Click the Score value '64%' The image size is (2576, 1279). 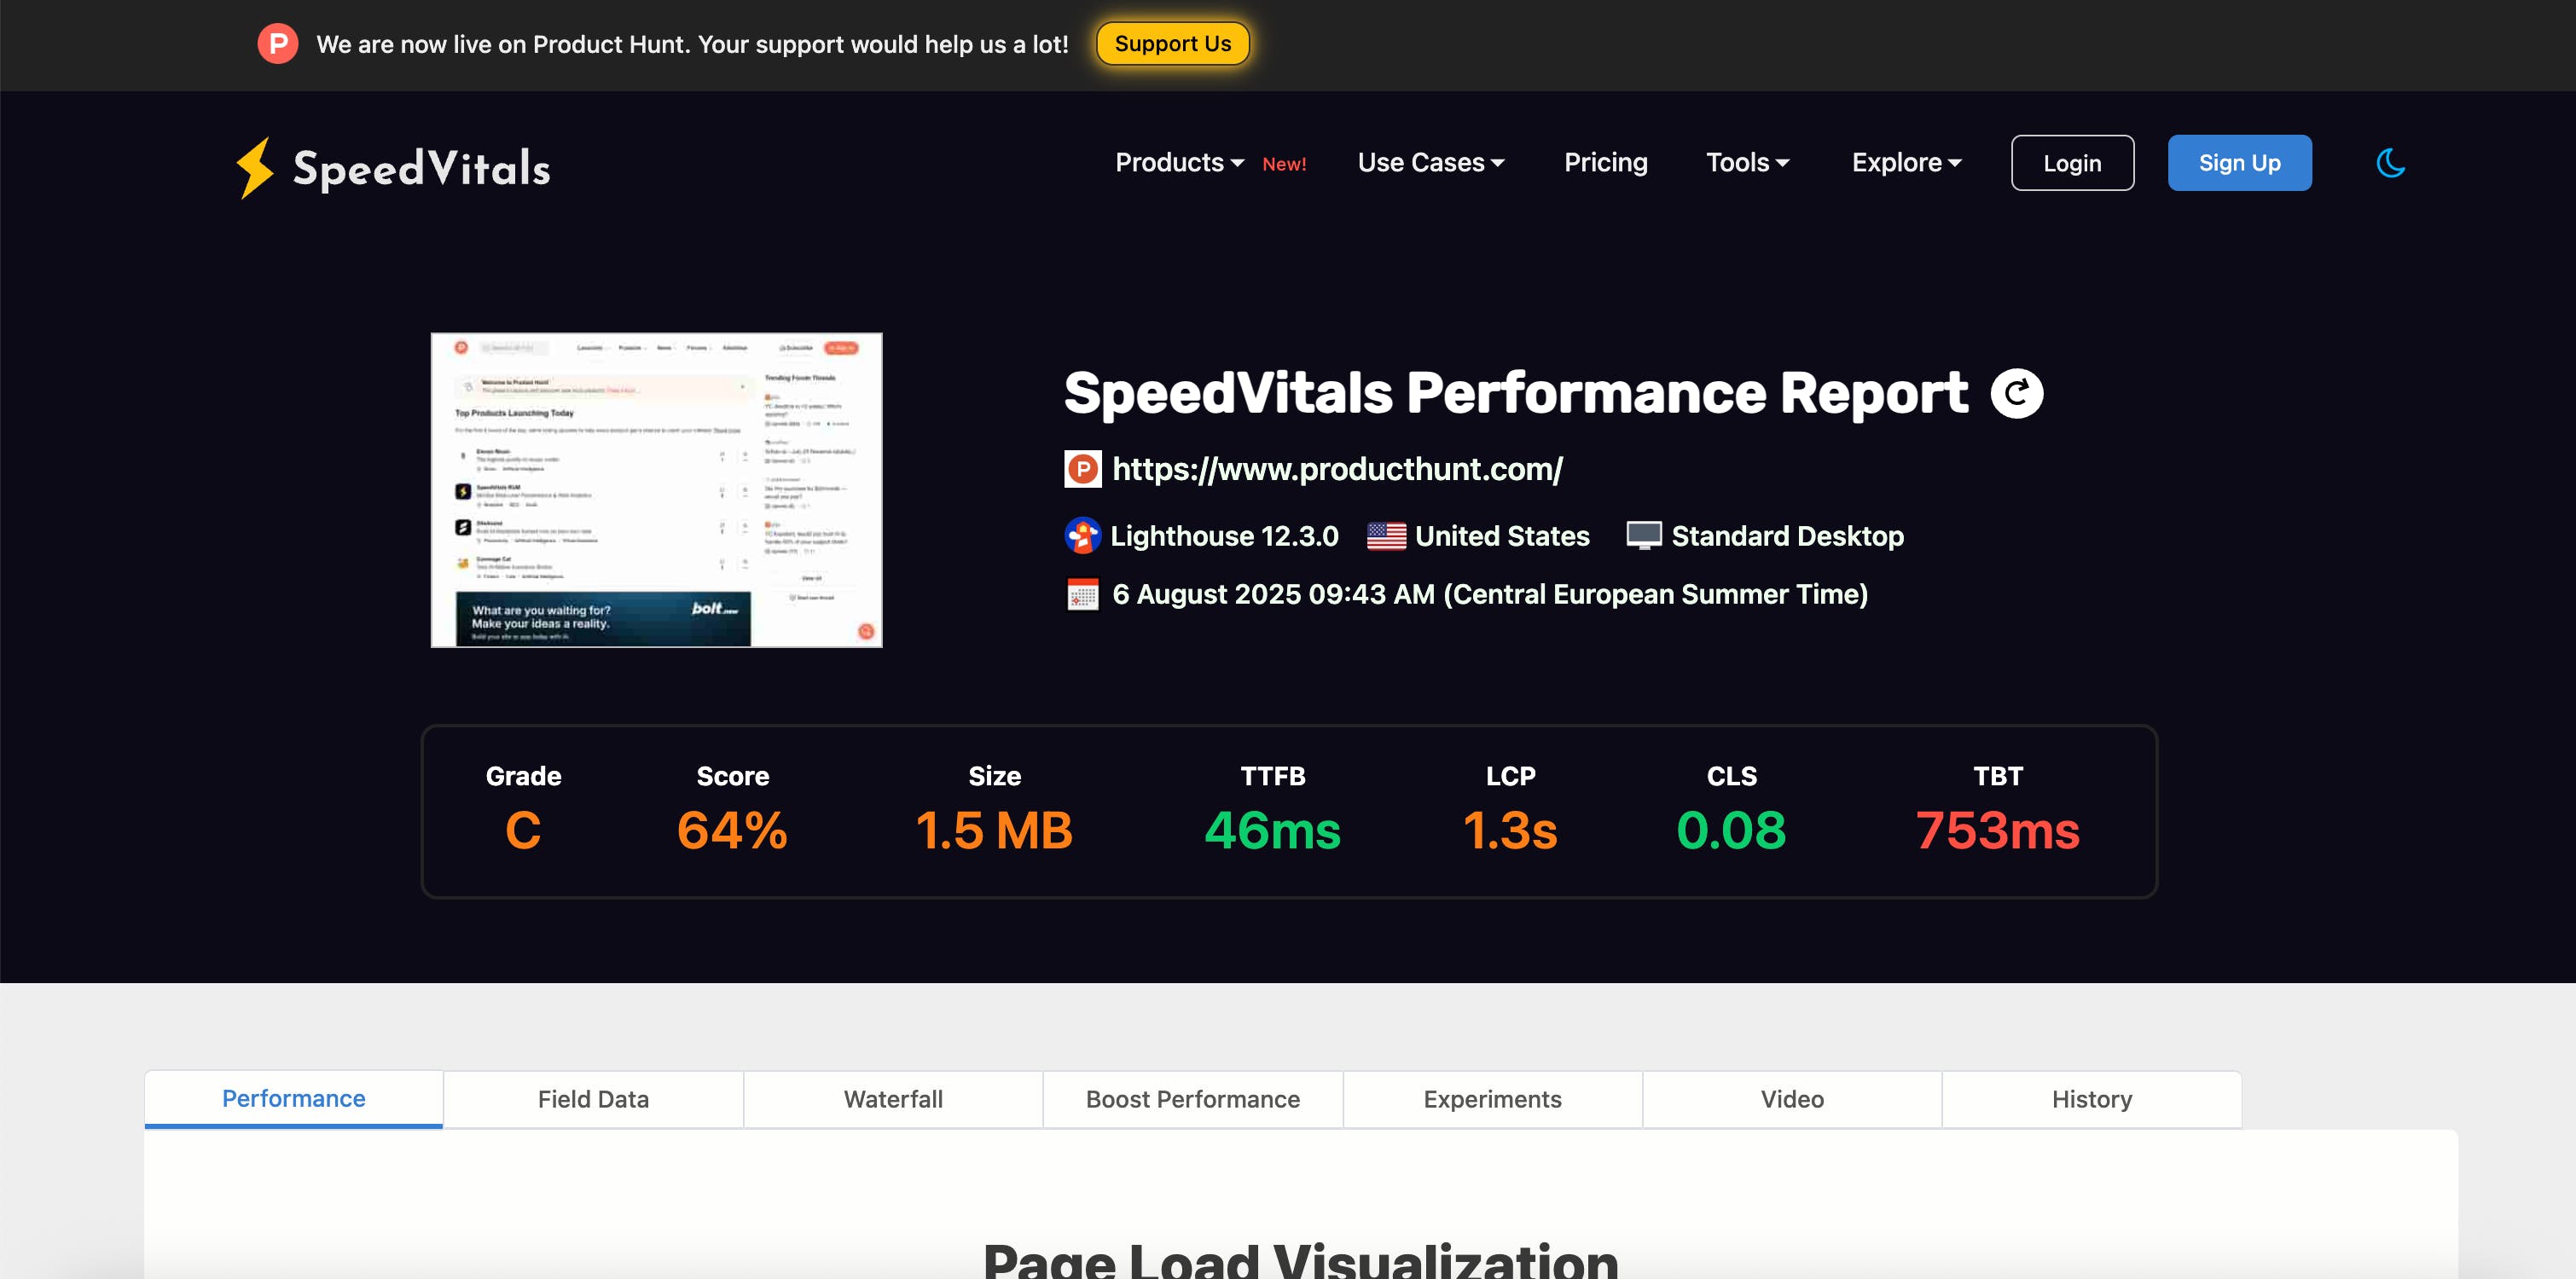(x=732, y=830)
